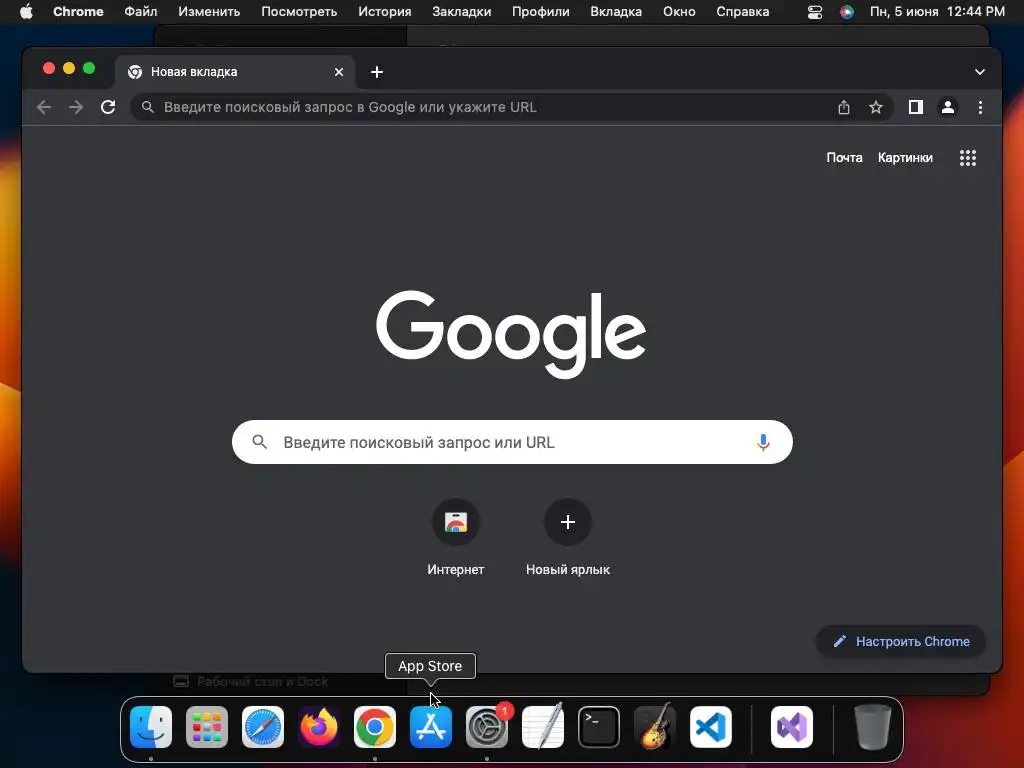Open App Store from the Dock

[x=431, y=727]
